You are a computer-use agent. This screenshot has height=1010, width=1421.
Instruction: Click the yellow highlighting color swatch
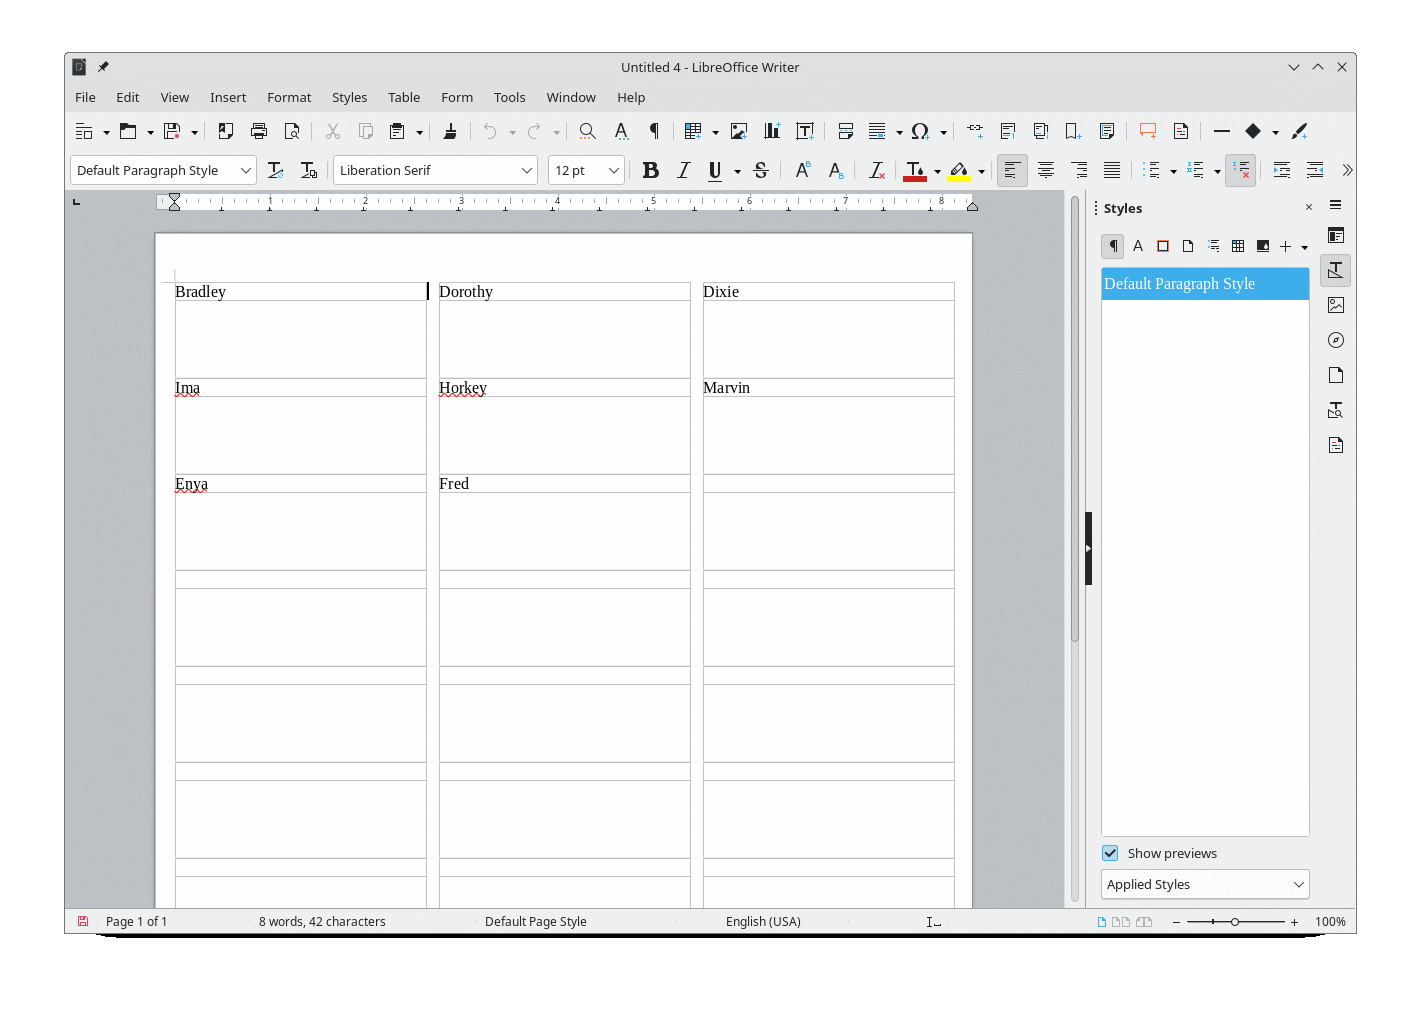coord(959,171)
